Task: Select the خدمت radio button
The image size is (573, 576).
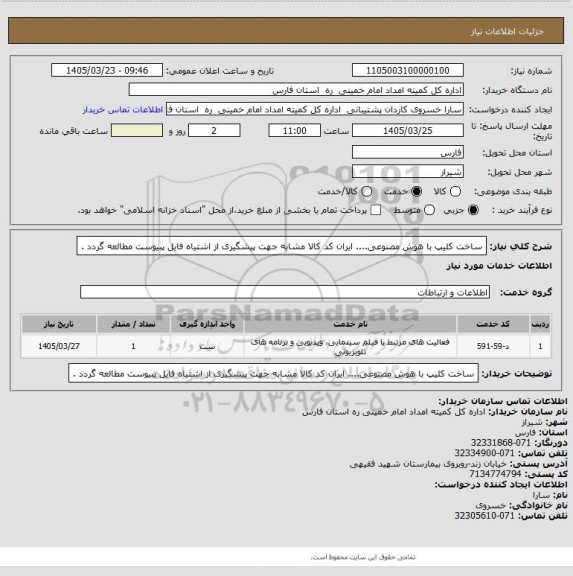Action: click(x=417, y=191)
